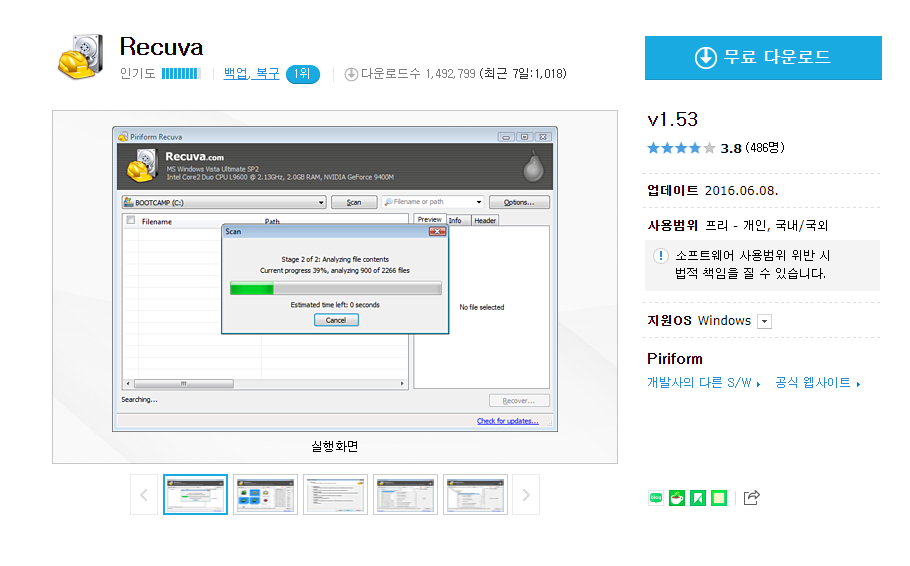The width and height of the screenshot is (910, 566).
Task: Expand the 지원OS Windows dropdown
Action: (764, 321)
